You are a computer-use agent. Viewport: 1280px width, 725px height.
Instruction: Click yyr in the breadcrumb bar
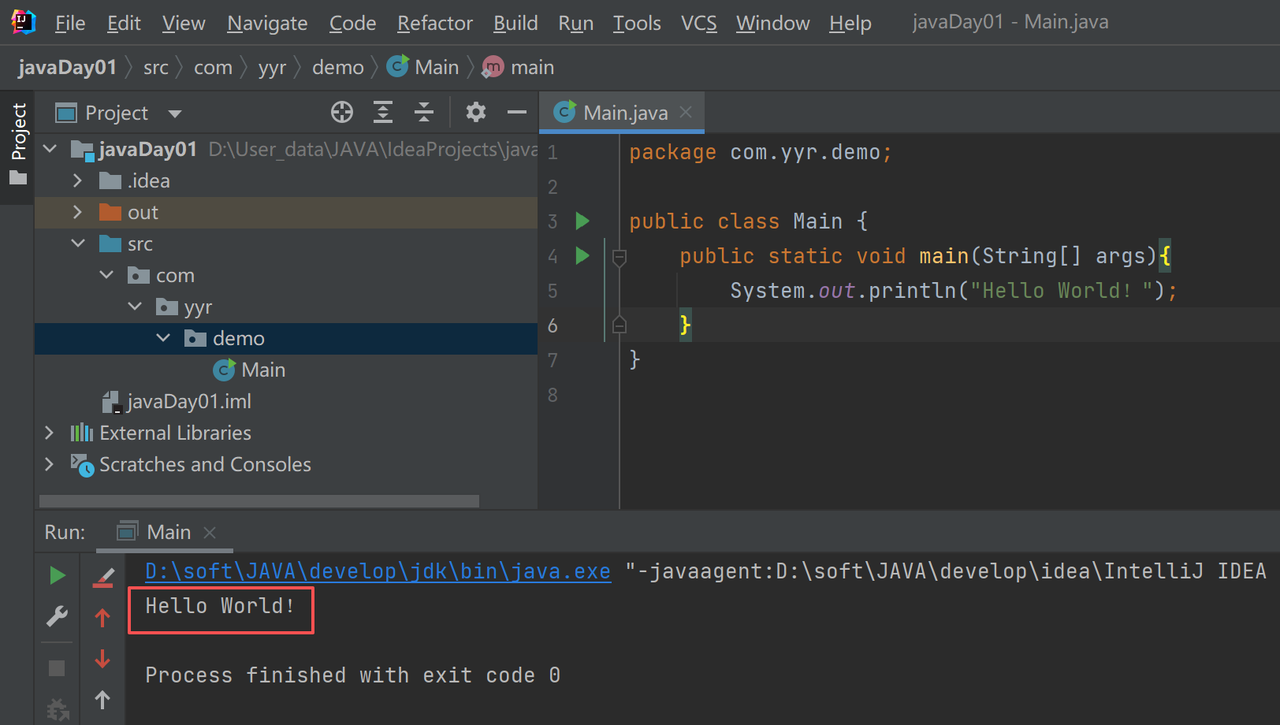click(x=271, y=67)
